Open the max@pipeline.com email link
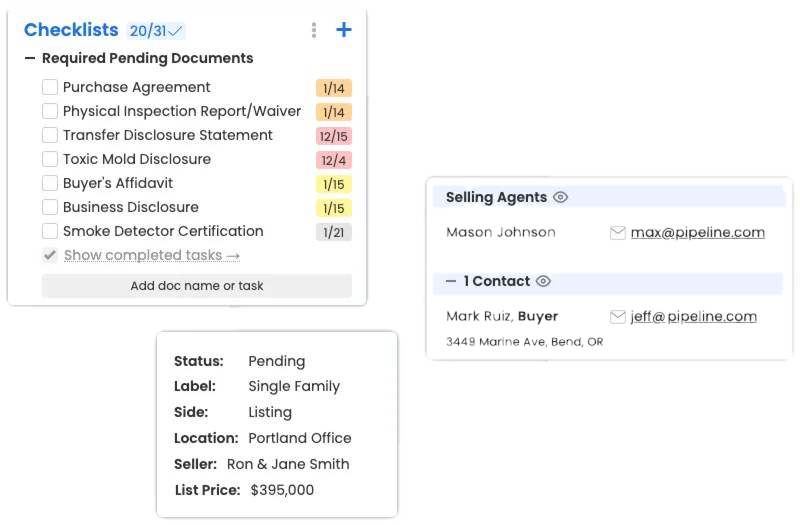 pyautogui.click(x=697, y=233)
